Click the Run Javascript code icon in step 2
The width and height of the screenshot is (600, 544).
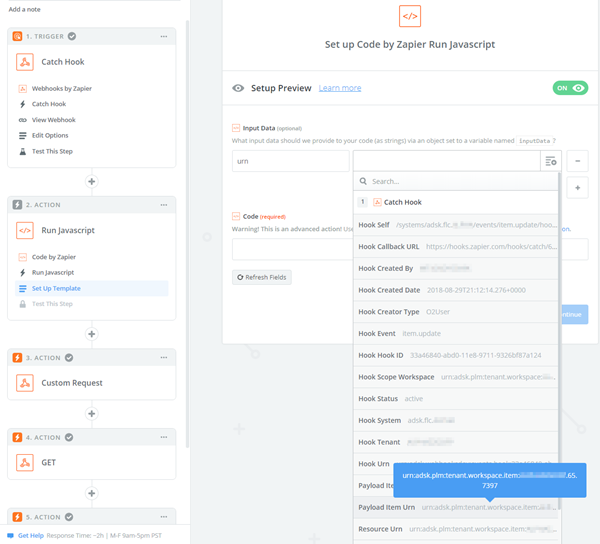[x=25, y=230]
